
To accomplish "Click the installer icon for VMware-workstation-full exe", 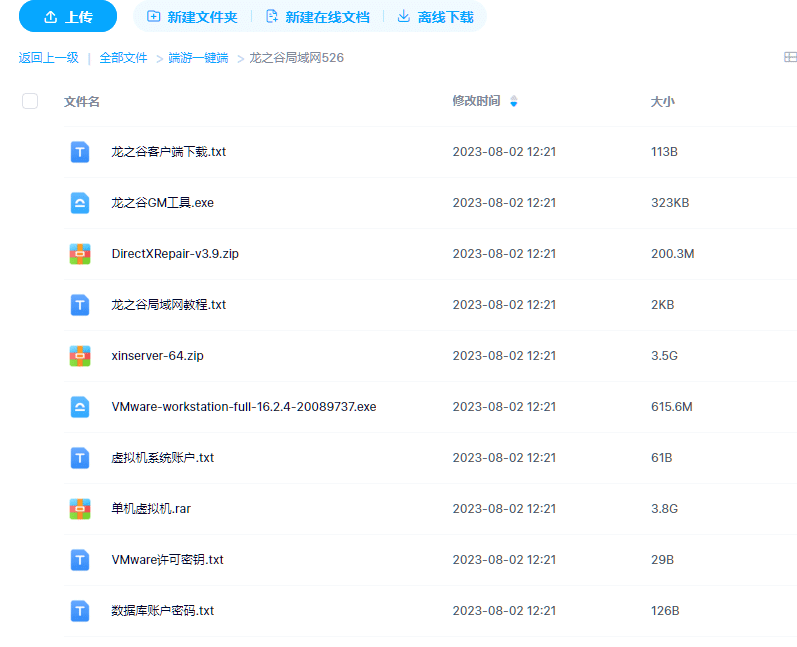I will (x=80, y=406).
